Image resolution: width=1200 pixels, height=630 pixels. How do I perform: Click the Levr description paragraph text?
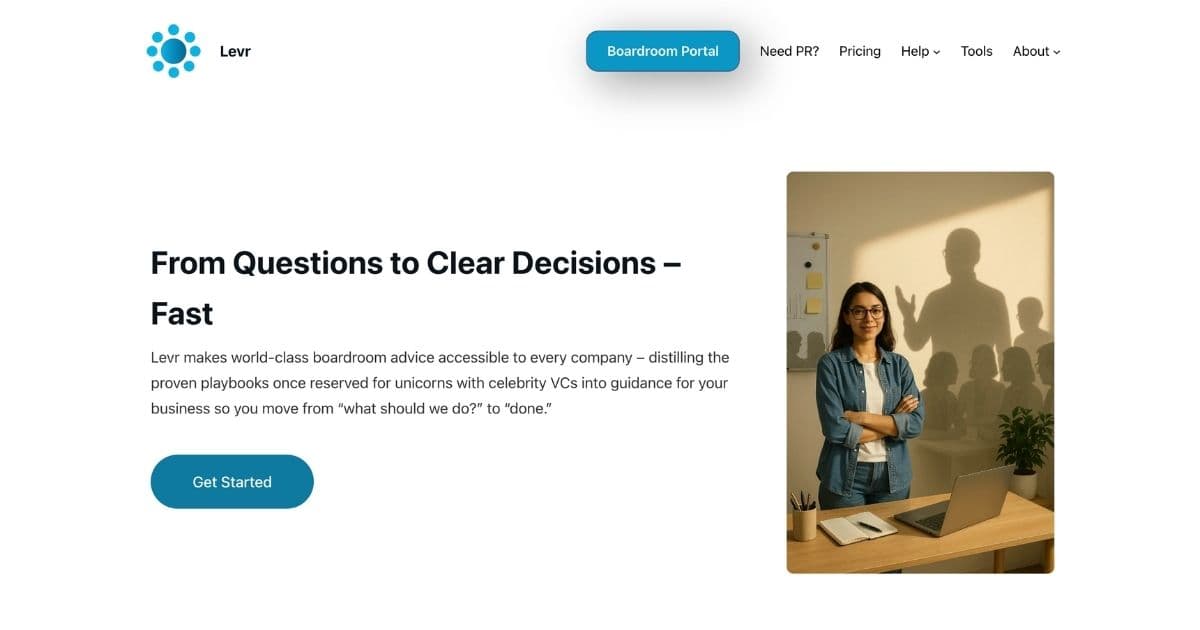(x=440, y=383)
